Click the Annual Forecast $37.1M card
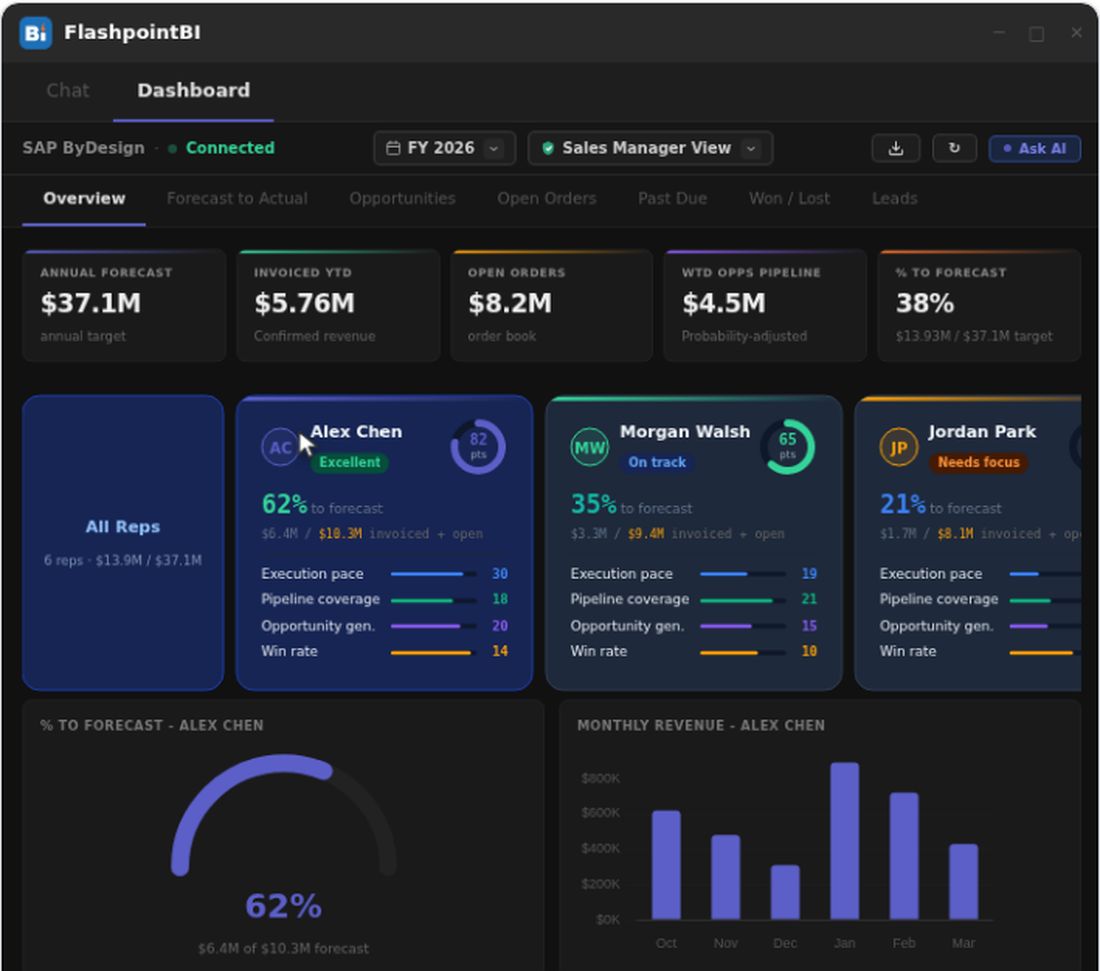Viewport: 1100px width, 971px height. [x=124, y=305]
